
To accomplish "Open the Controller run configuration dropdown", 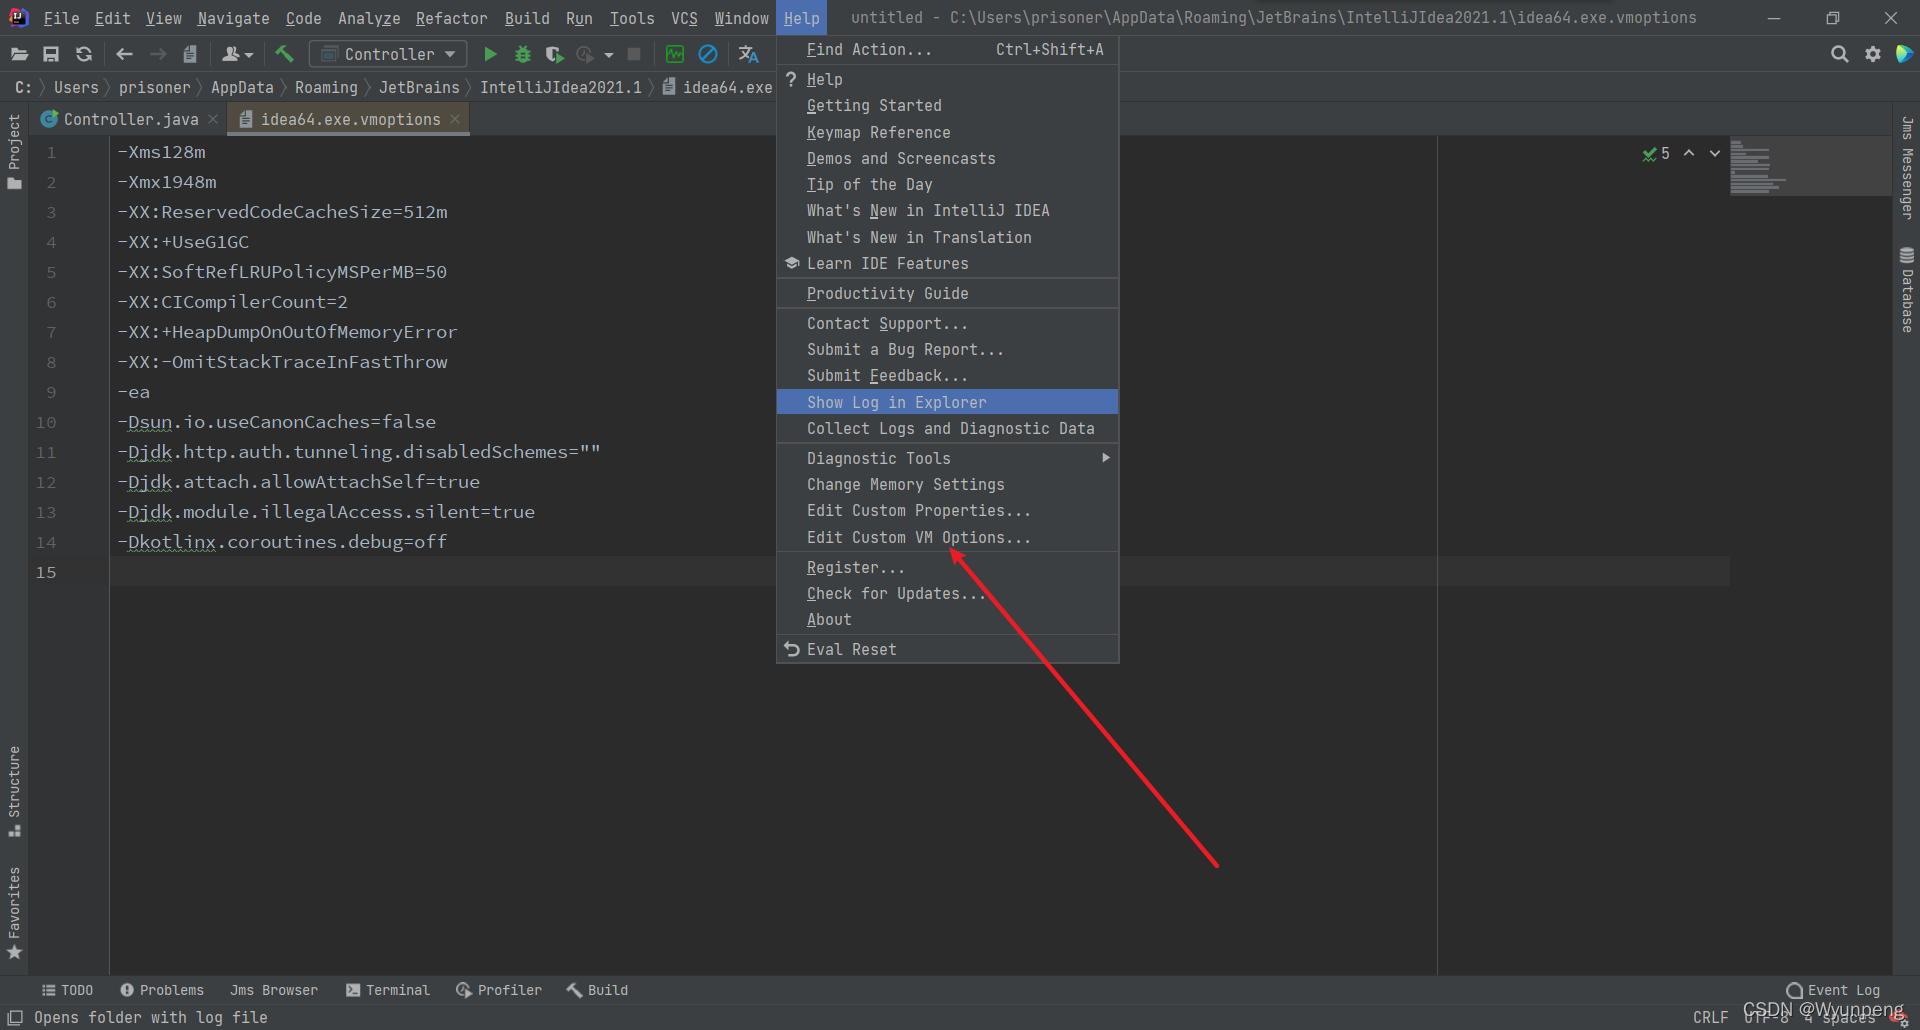I will pyautogui.click(x=388, y=54).
